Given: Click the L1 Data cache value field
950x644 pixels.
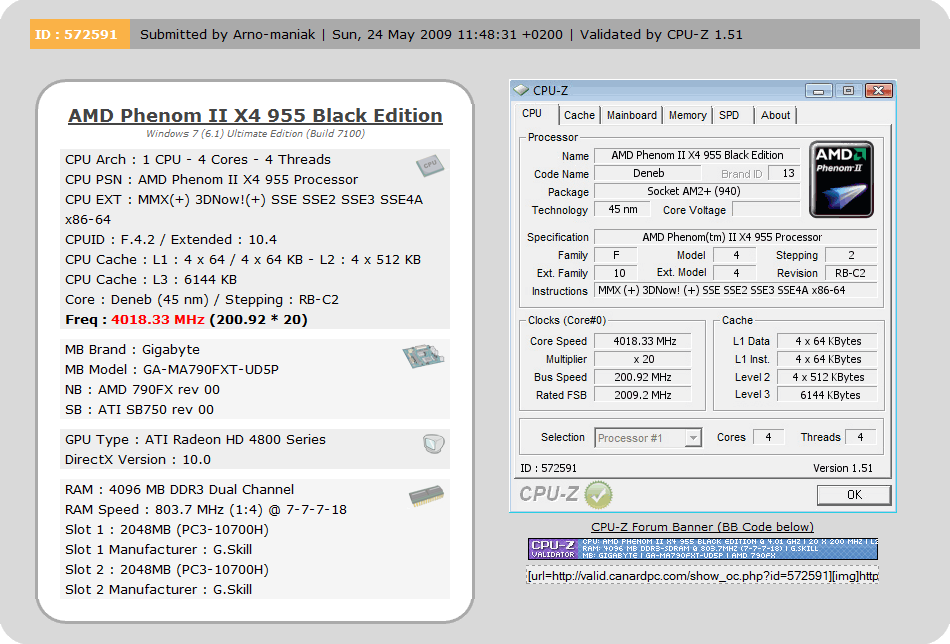Looking at the screenshot, I should (x=828, y=341).
